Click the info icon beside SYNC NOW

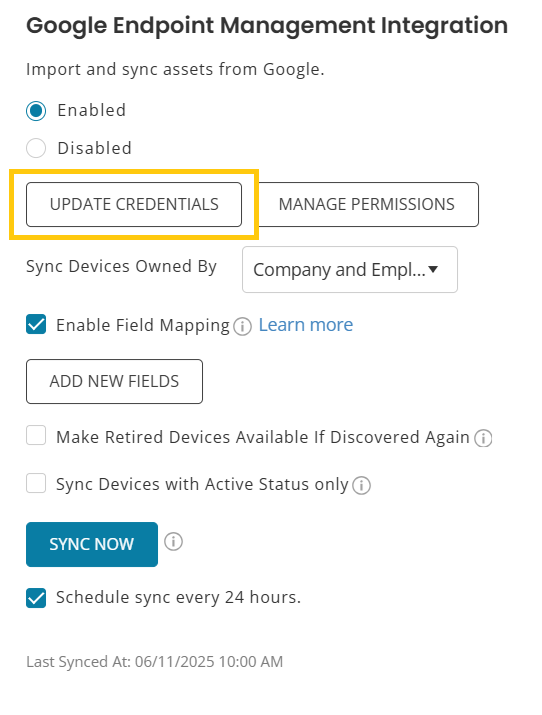tap(173, 542)
